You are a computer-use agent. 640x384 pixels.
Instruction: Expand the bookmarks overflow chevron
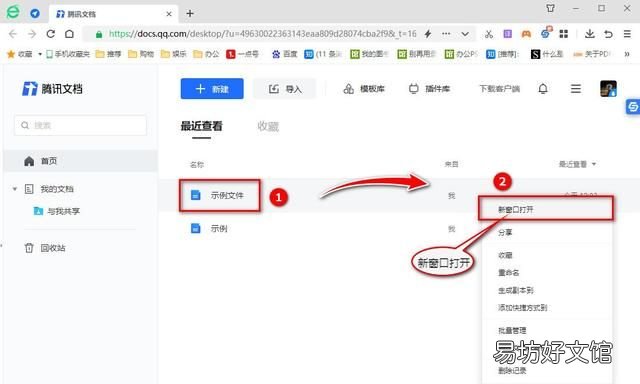pos(627,54)
